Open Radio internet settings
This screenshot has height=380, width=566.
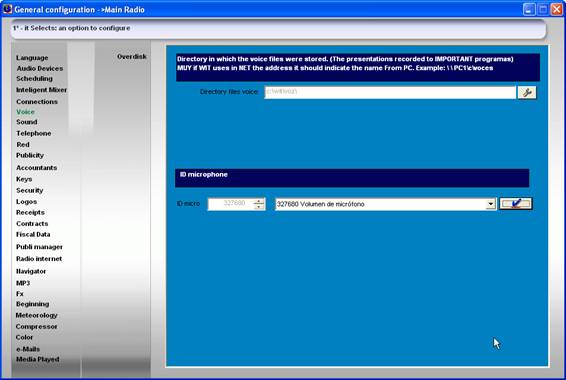(39, 259)
